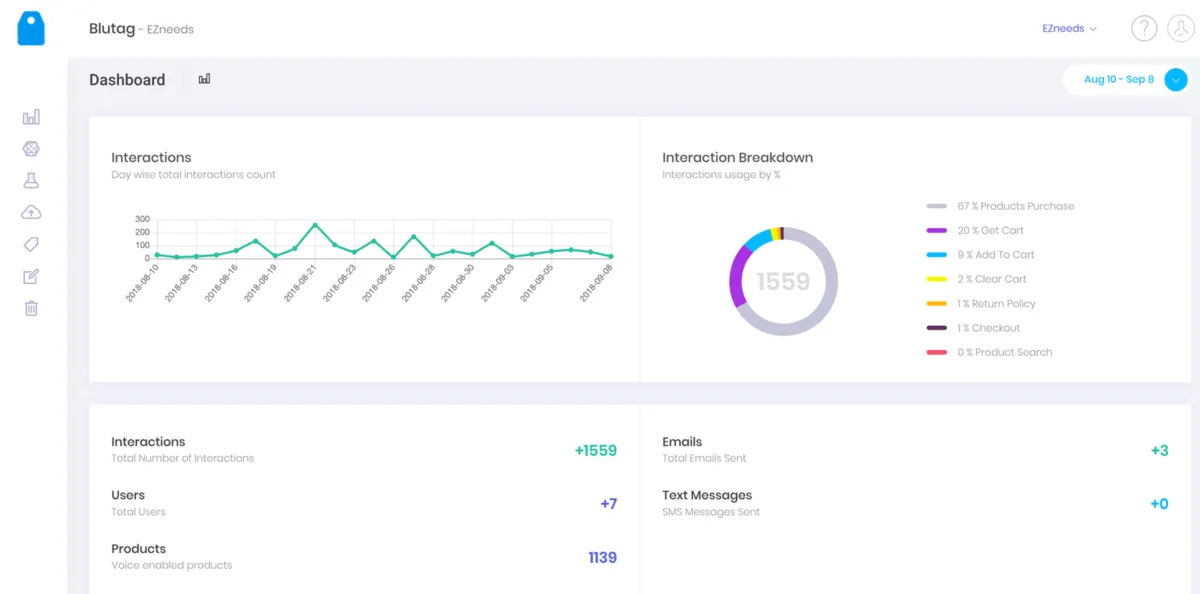Open the price tag sidebar icon

click(x=31, y=245)
